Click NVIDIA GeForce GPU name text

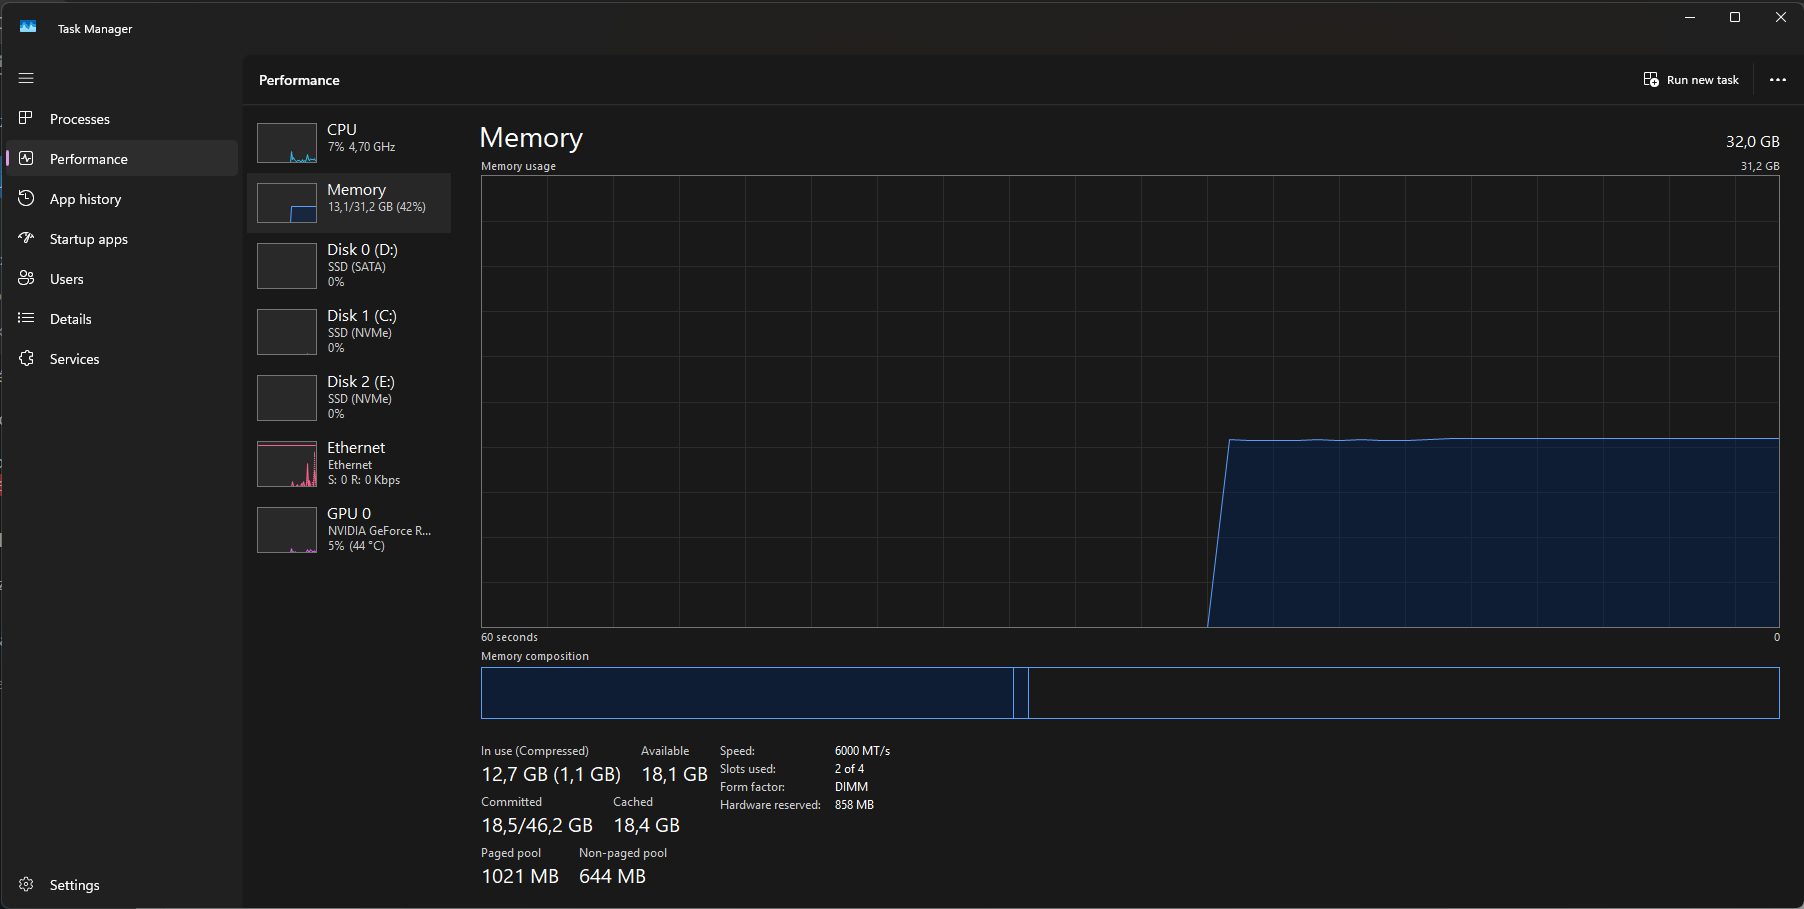(x=379, y=531)
